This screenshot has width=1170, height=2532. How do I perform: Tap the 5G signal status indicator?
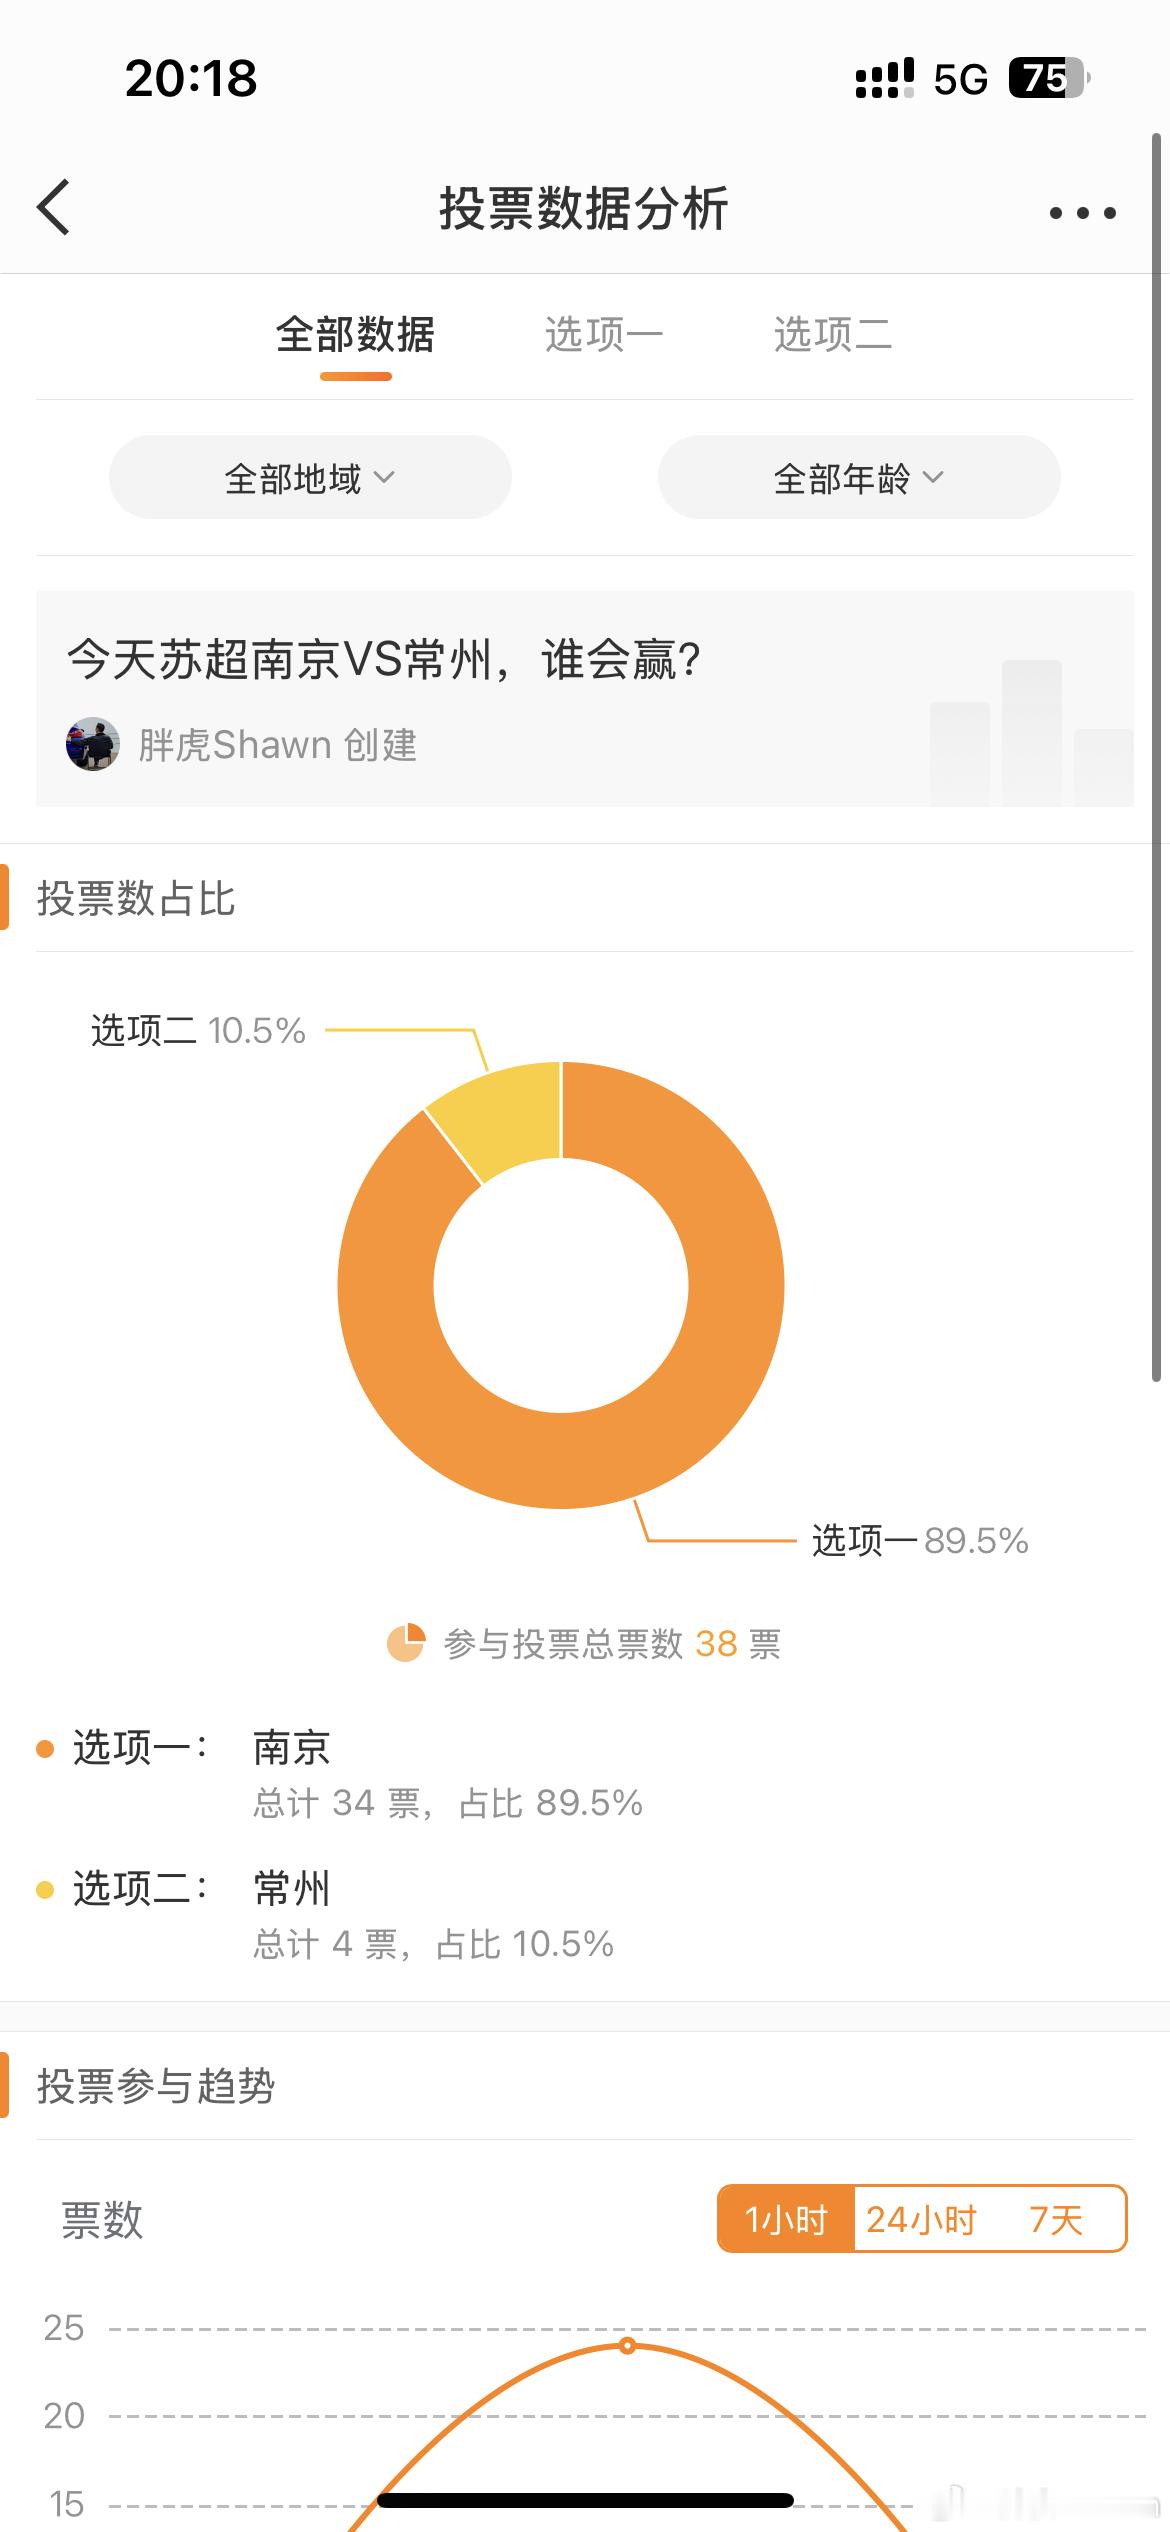[x=960, y=79]
